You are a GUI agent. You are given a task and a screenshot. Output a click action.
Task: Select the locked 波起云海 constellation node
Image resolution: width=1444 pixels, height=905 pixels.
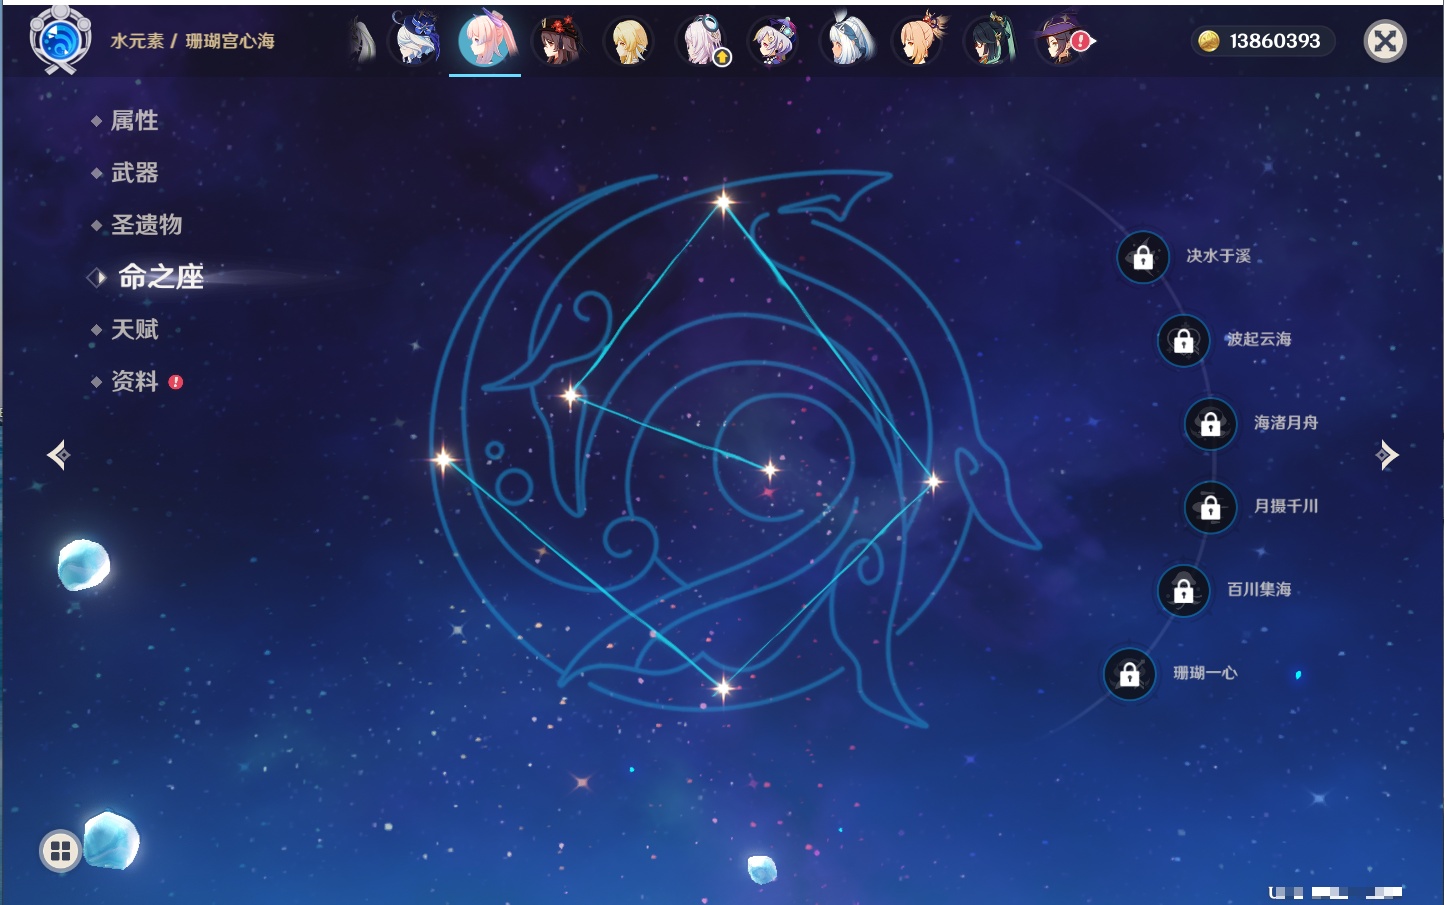1183,341
